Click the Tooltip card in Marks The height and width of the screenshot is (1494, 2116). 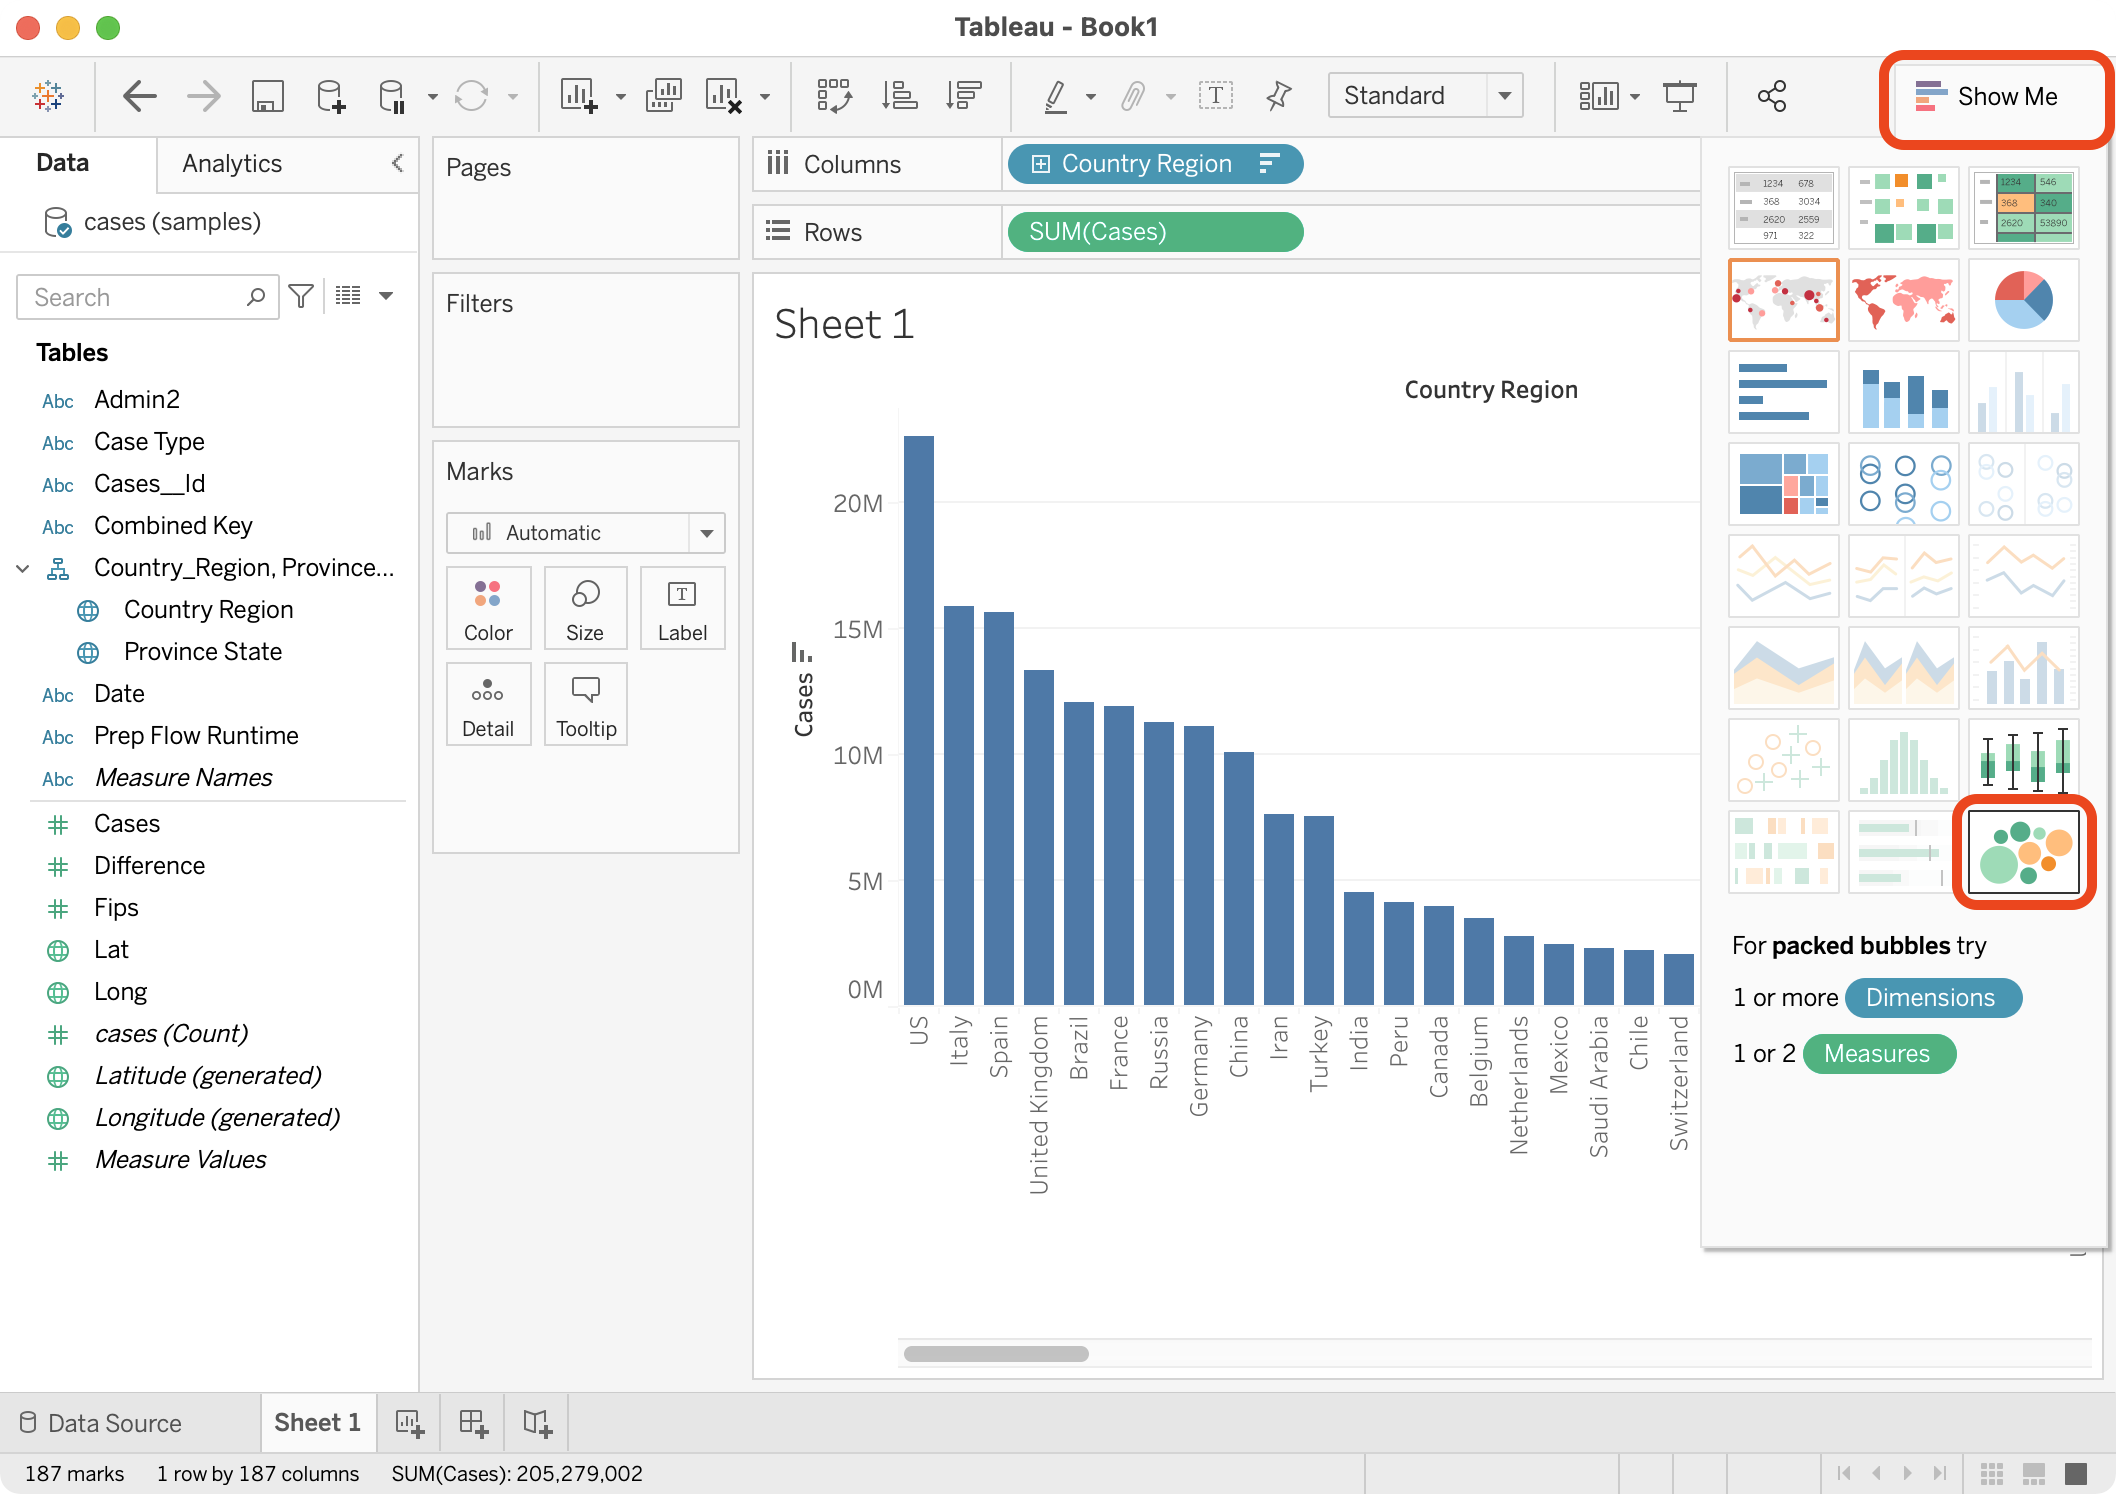pos(586,705)
